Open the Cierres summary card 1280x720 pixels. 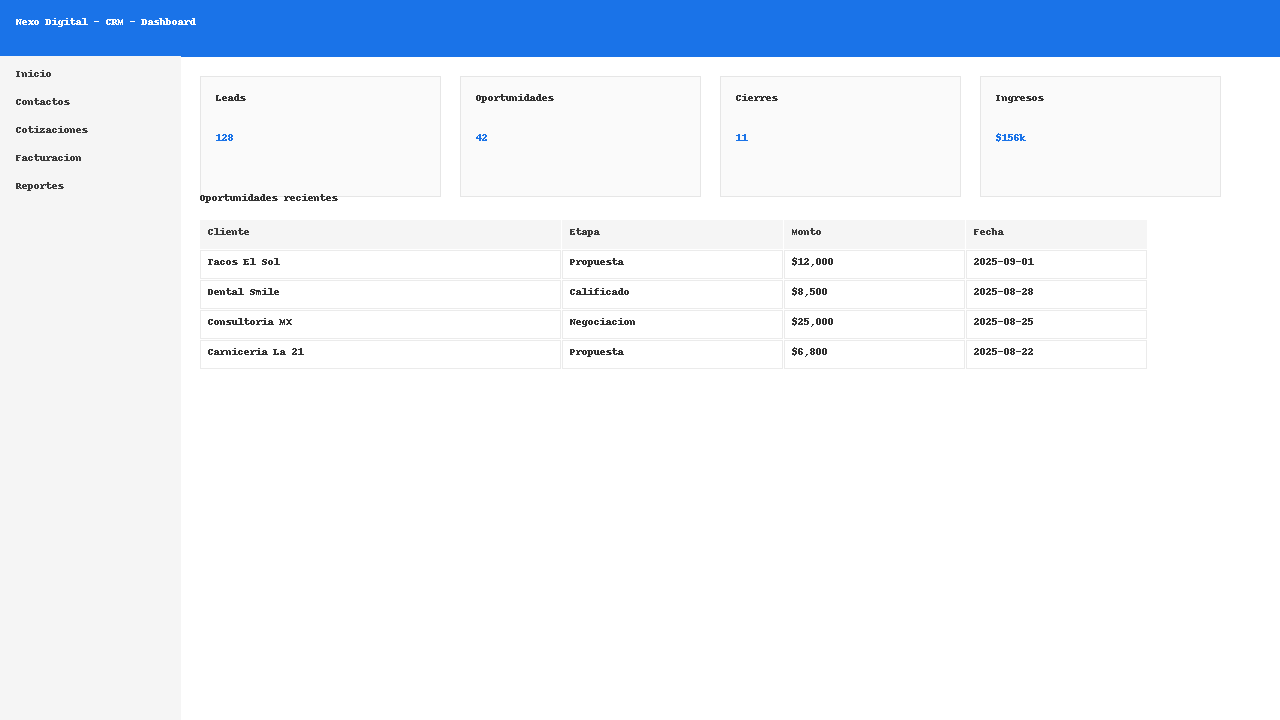pos(840,136)
